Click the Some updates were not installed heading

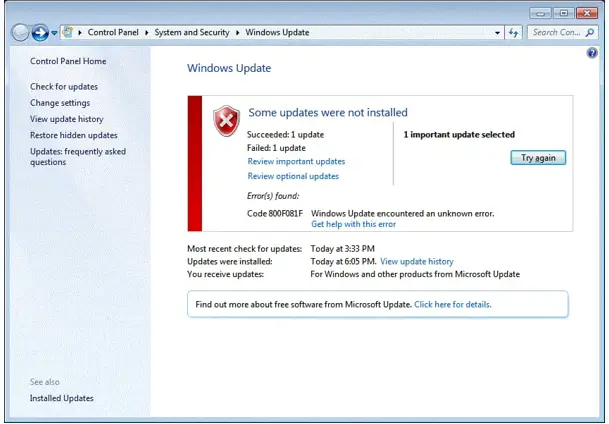[328, 113]
